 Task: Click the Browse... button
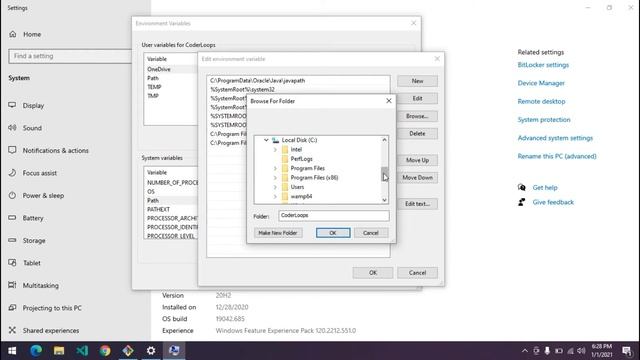pyautogui.click(x=417, y=116)
